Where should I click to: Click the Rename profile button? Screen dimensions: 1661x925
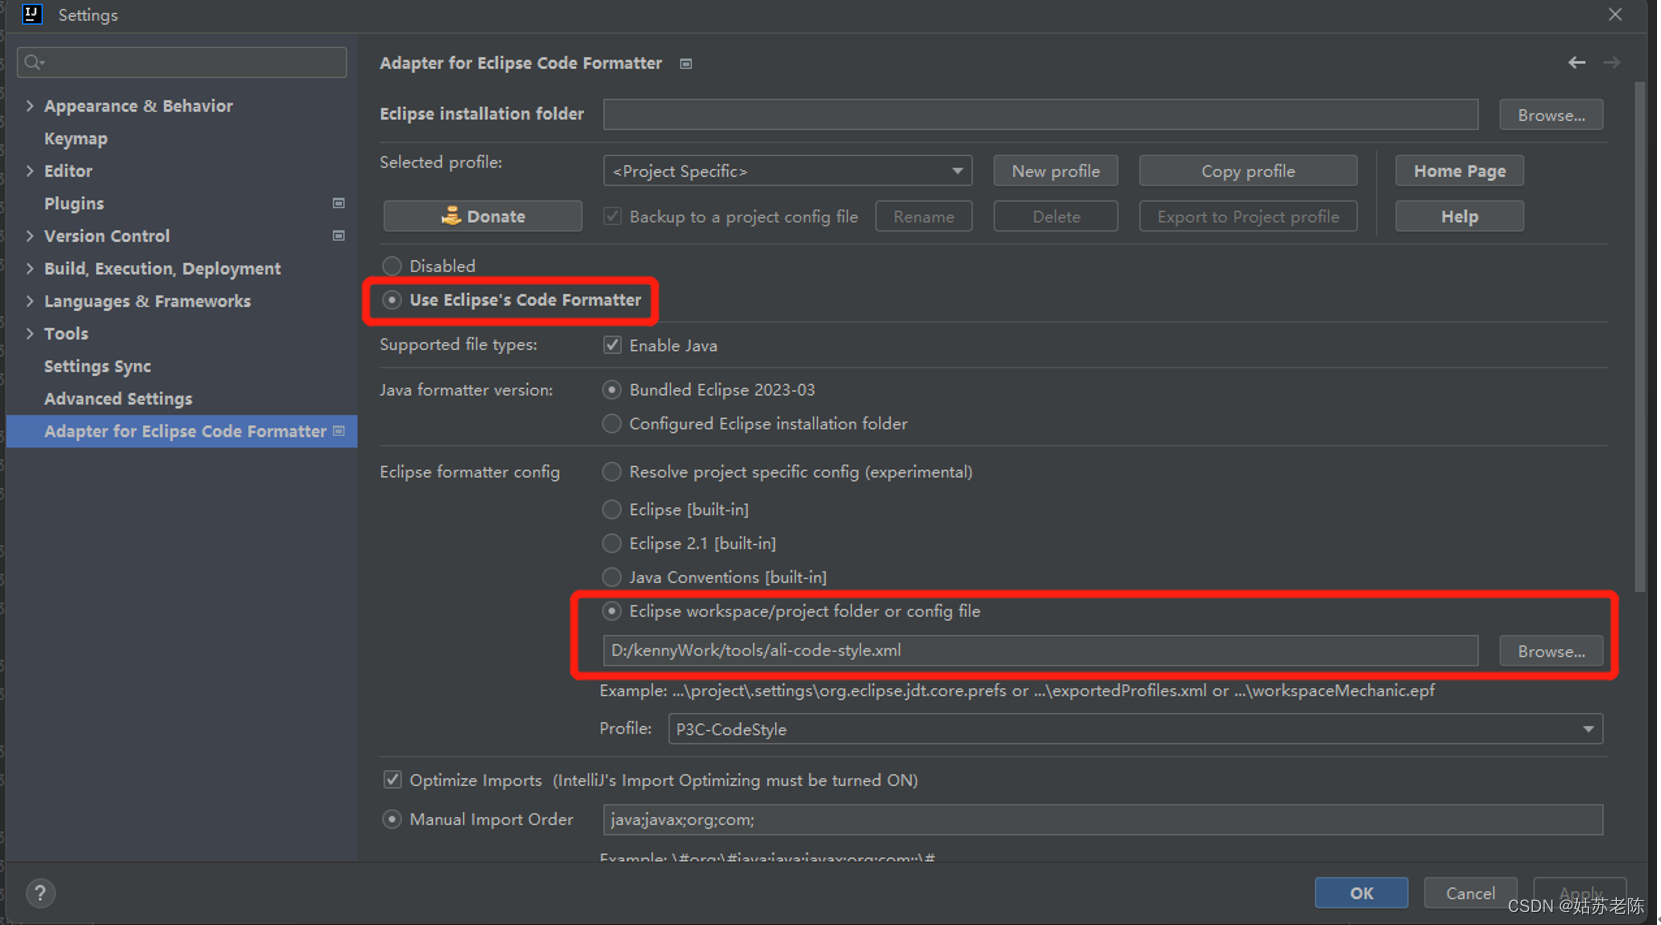923,216
